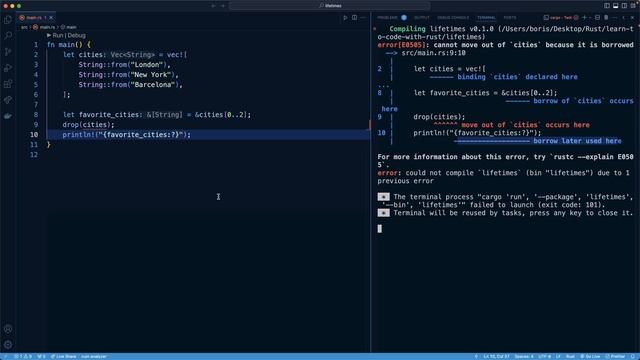640x360 pixels.
Task: Open the Source Control view
Action: (x=8, y=52)
